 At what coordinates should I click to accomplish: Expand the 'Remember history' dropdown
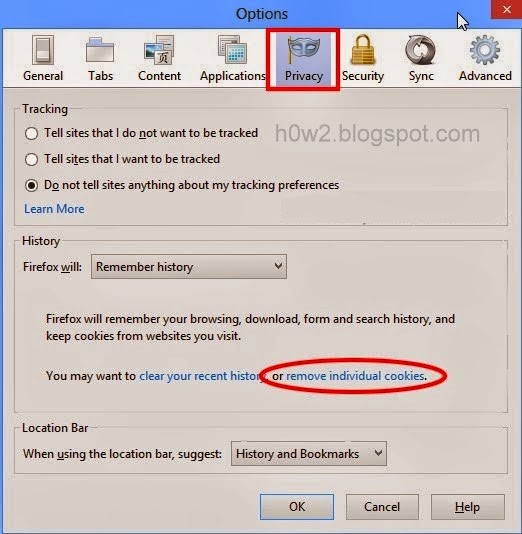pos(189,267)
